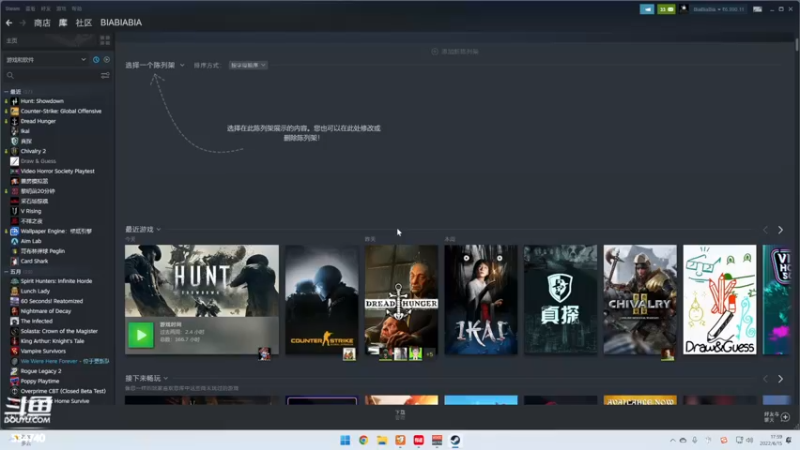
Task: Click 60 Seconds! Reatomized entry
Action: click(x=52, y=301)
